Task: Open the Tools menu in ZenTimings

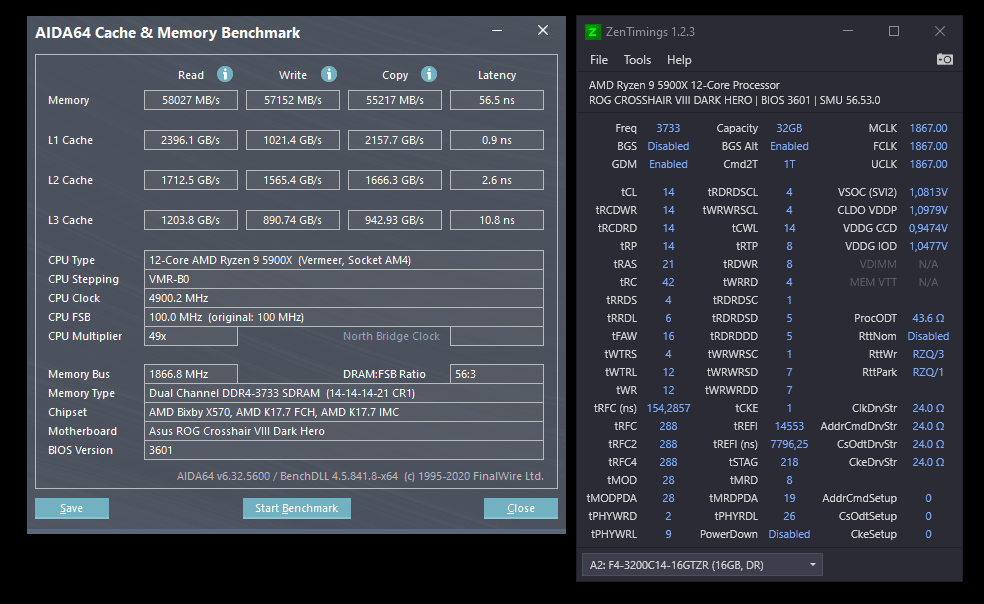Action: [x=637, y=60]
